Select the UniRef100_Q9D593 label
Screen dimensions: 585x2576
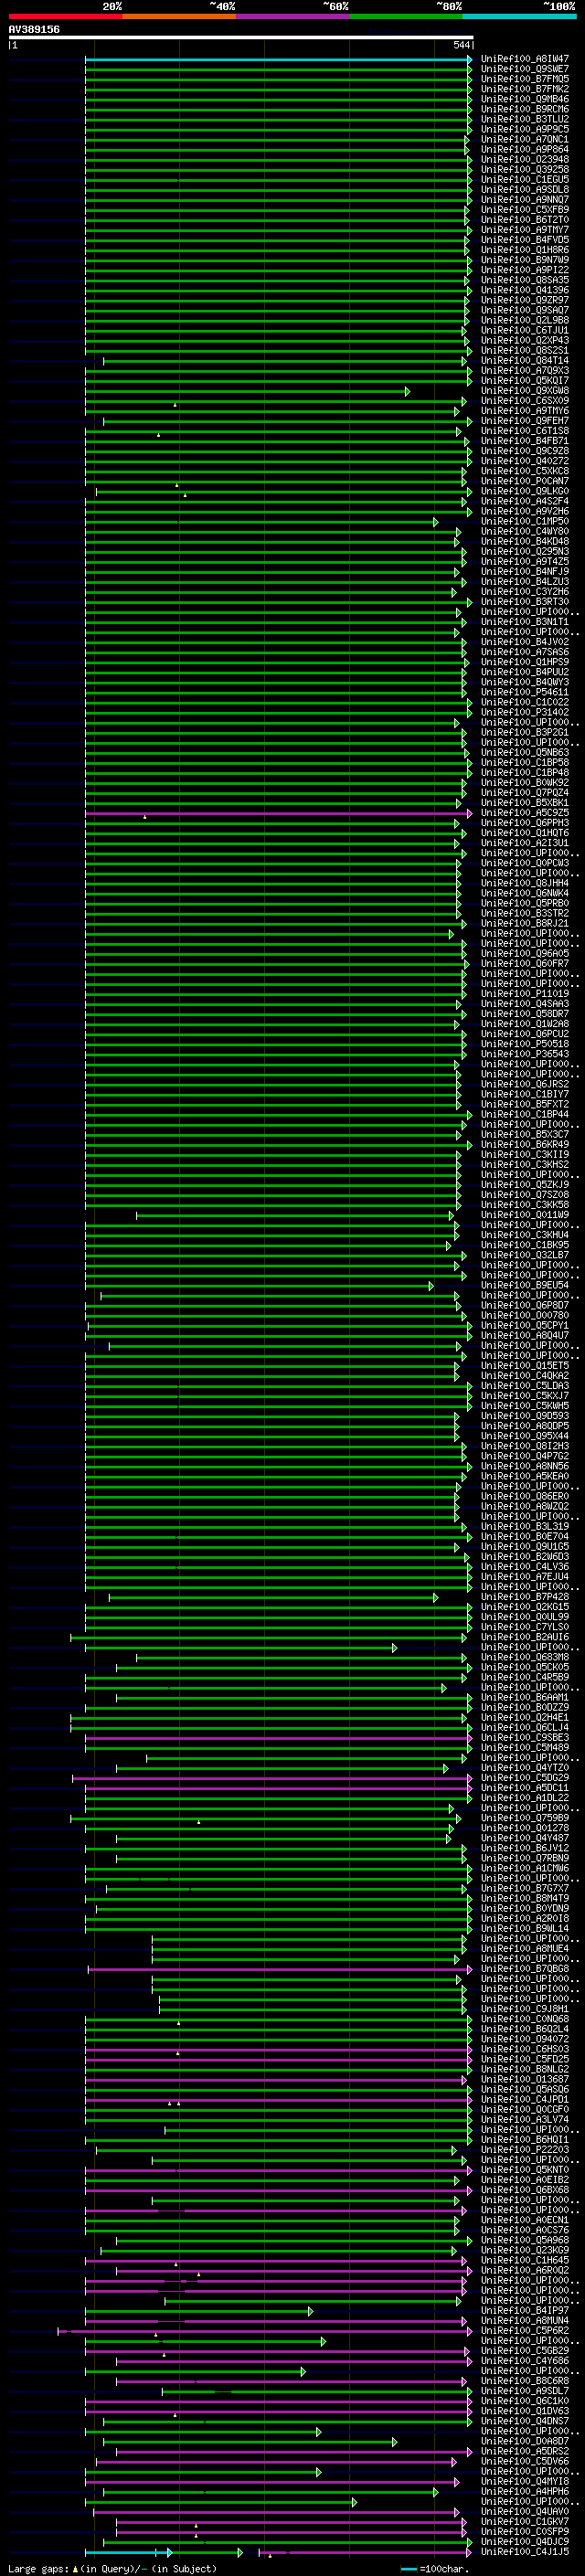pos(525,1416)
